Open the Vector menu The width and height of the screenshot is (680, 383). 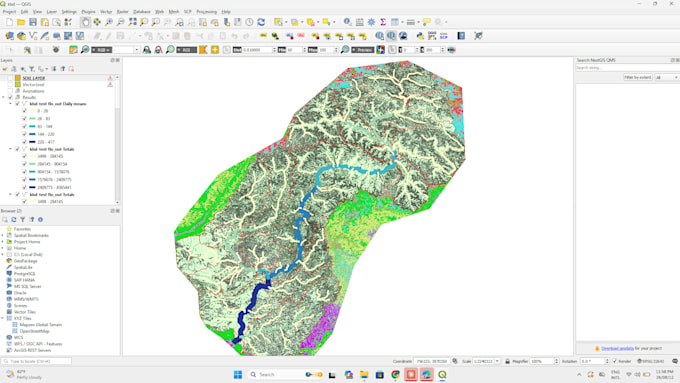(106, 12)
